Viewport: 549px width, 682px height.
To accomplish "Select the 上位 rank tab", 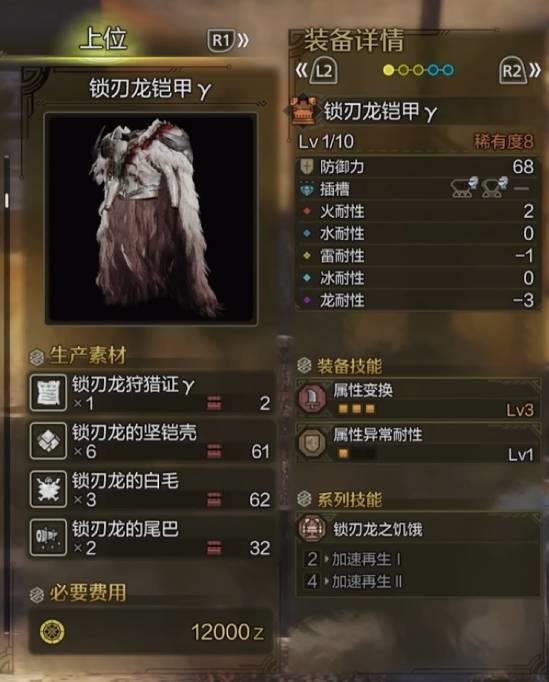I will coord(103,38).
